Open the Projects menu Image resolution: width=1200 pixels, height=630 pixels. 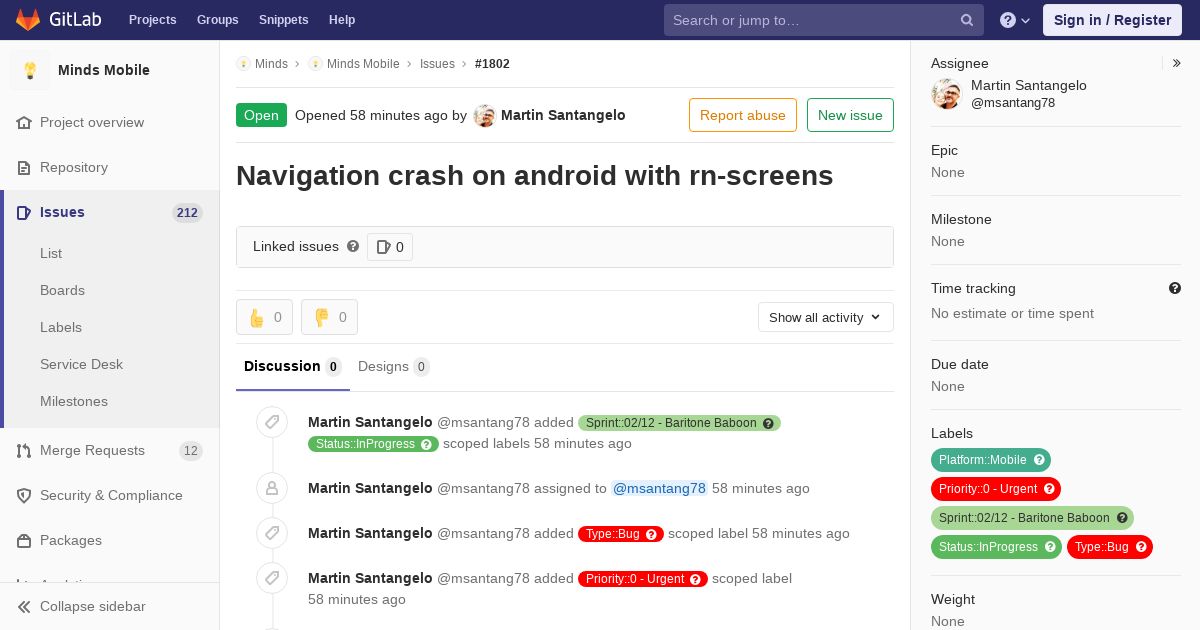(153, 20)
